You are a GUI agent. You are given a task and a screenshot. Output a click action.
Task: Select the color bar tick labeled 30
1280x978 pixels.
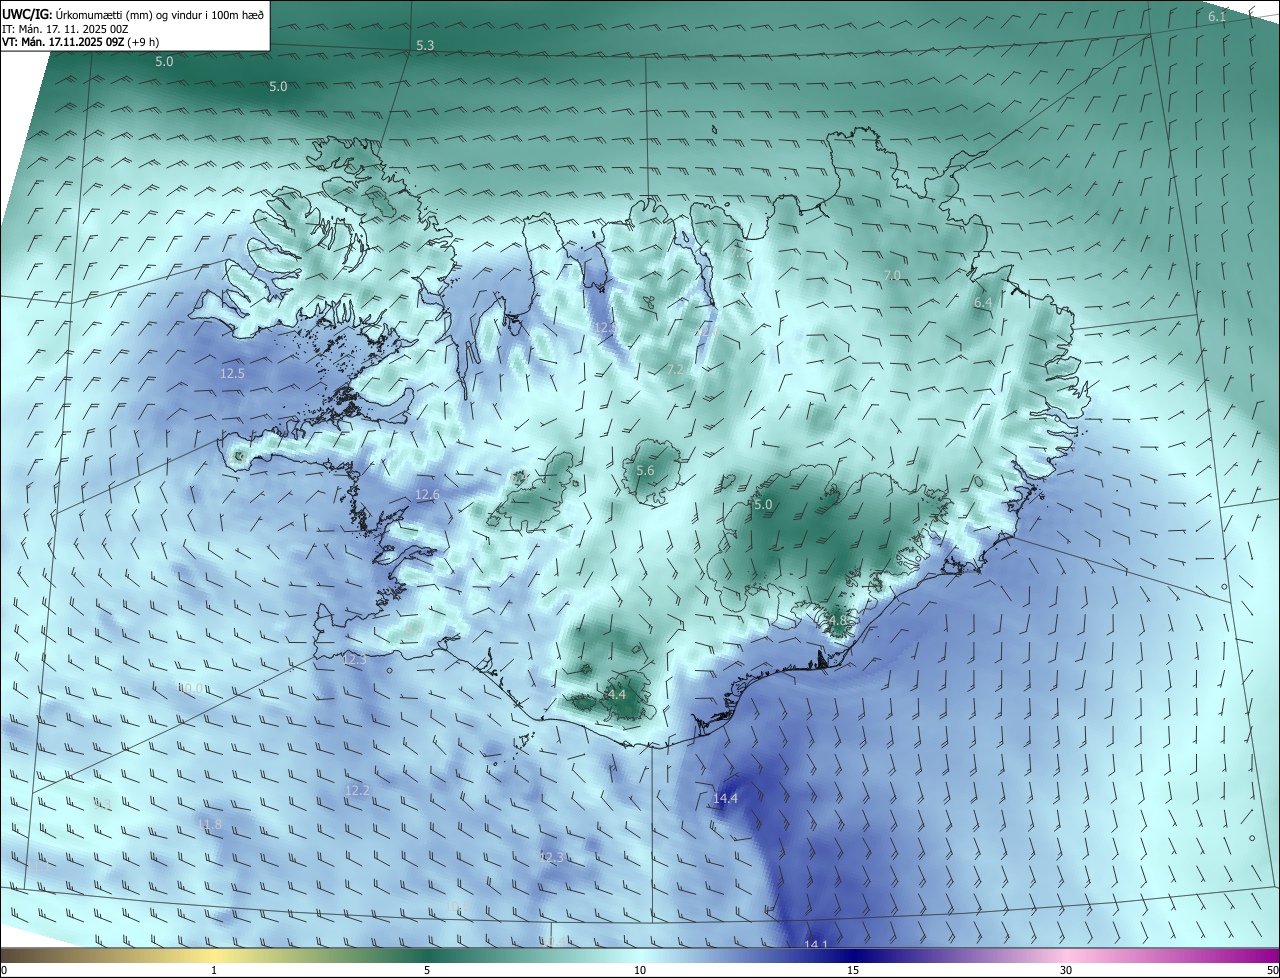[1066, 970]
